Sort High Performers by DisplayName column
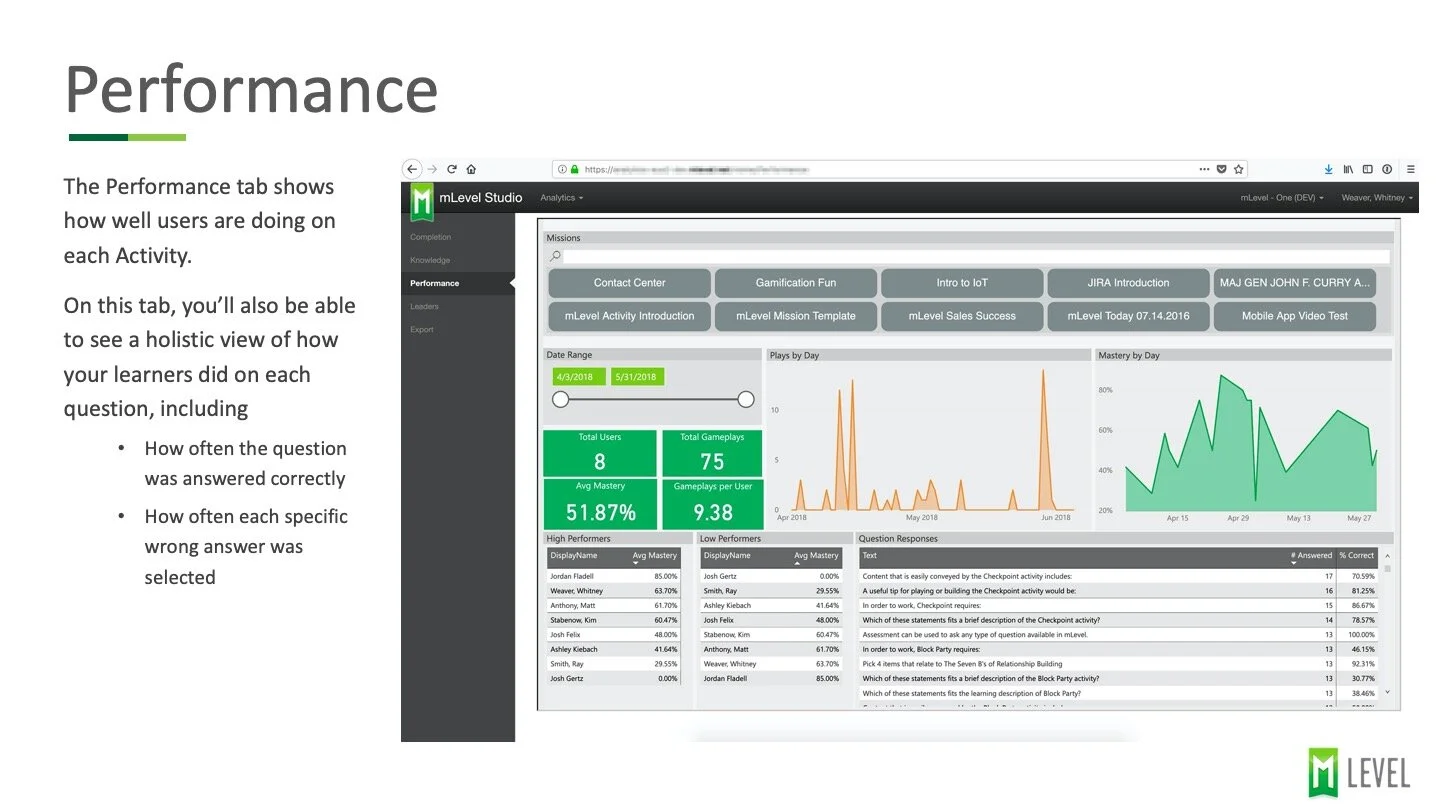Screen dimensions: 1440x810 click(573, 555)
